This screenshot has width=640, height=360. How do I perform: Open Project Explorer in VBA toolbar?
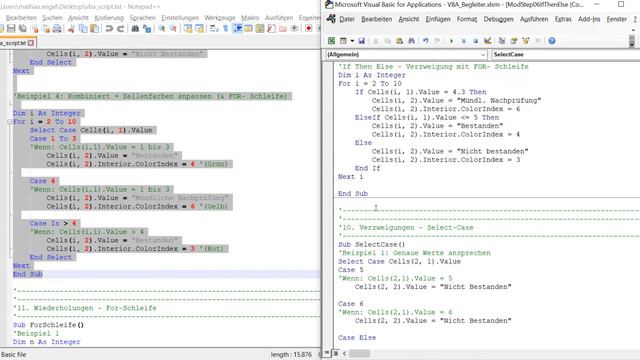tap(502, 41)
